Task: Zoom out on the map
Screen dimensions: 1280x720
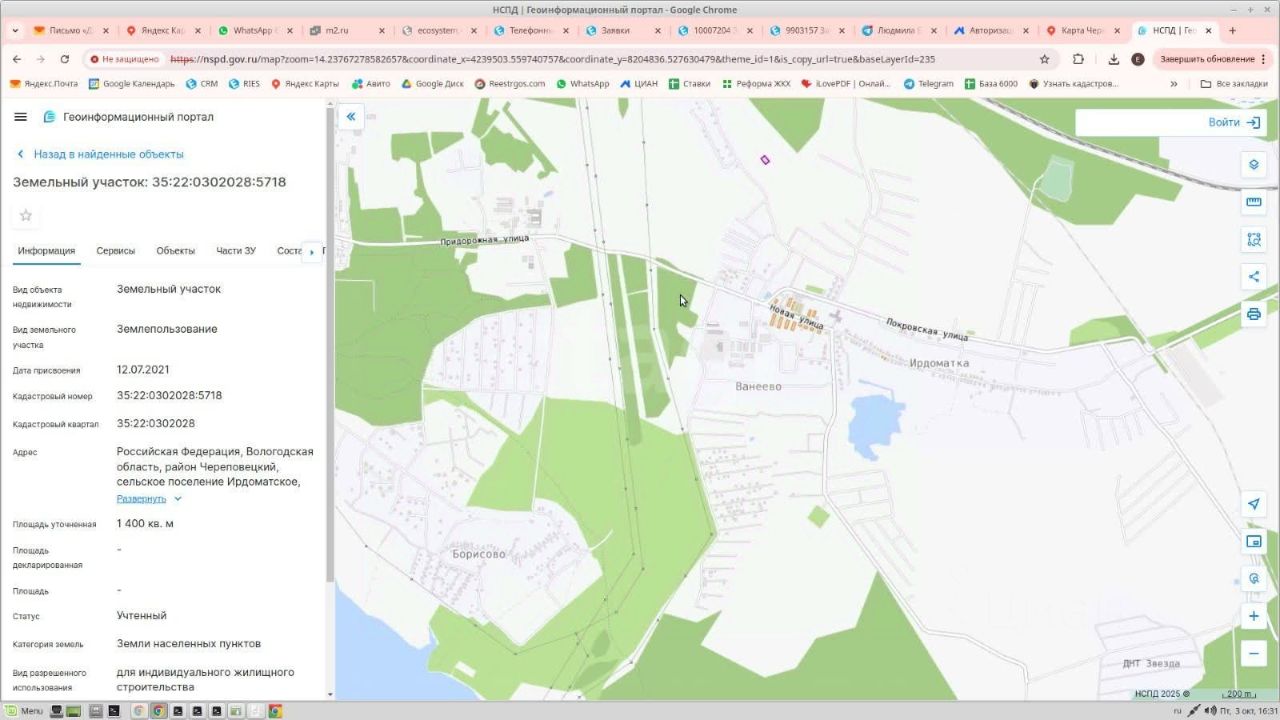Action: 1253,654
